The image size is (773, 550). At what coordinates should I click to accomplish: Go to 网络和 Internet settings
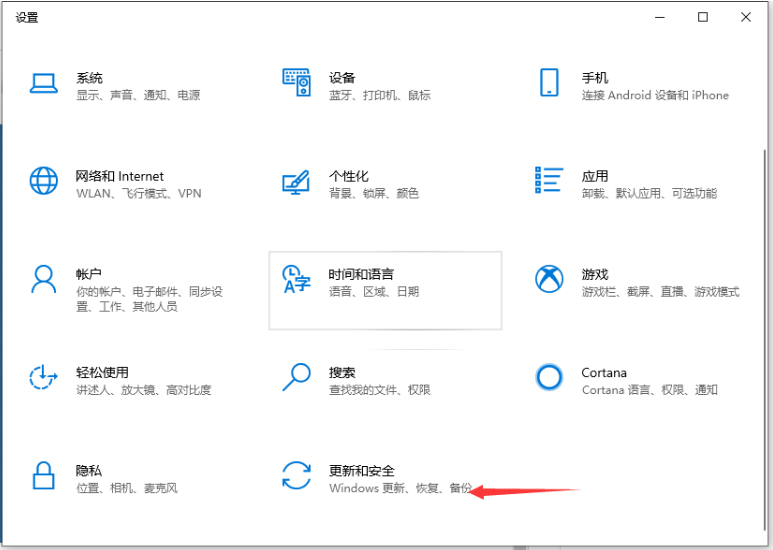coord(120,176)
